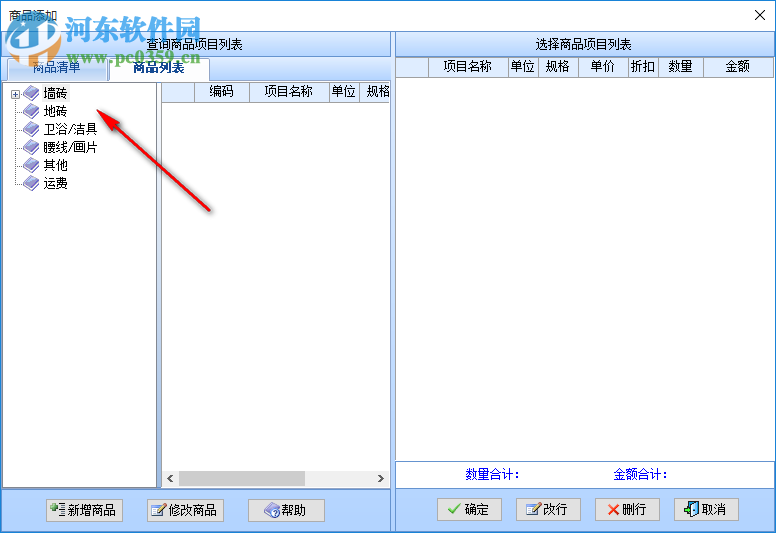Click the book icon beside 其他
This screenshot has height=533, width=776.
click(x=31, y=165)
